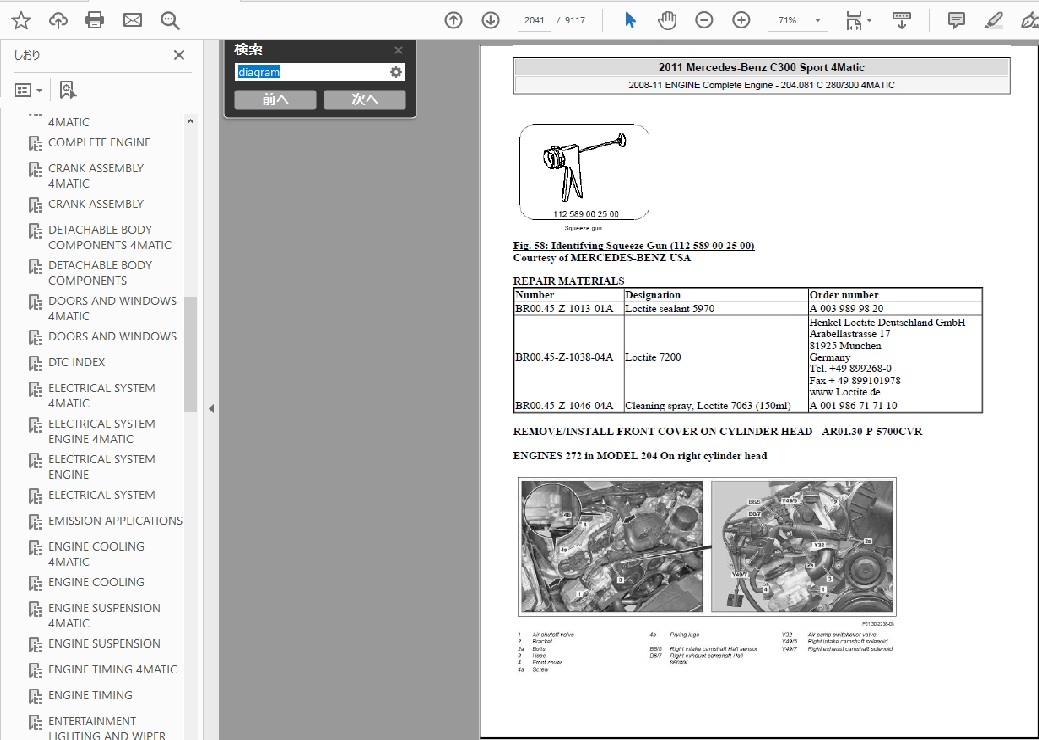
Task: Click the star bookmark icon in toolbar
Action: 21,21
